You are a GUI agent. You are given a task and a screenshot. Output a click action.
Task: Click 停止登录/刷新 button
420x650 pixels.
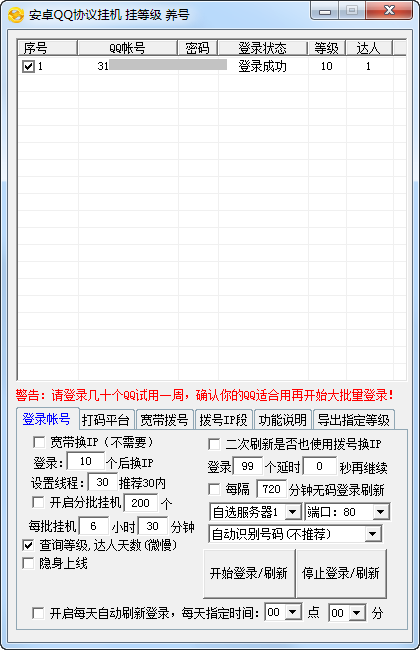tap(341, 573)
